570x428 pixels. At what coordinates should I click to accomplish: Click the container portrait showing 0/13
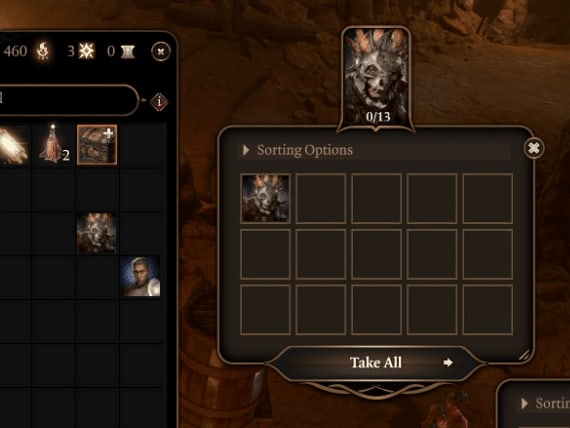click(377, 78)
